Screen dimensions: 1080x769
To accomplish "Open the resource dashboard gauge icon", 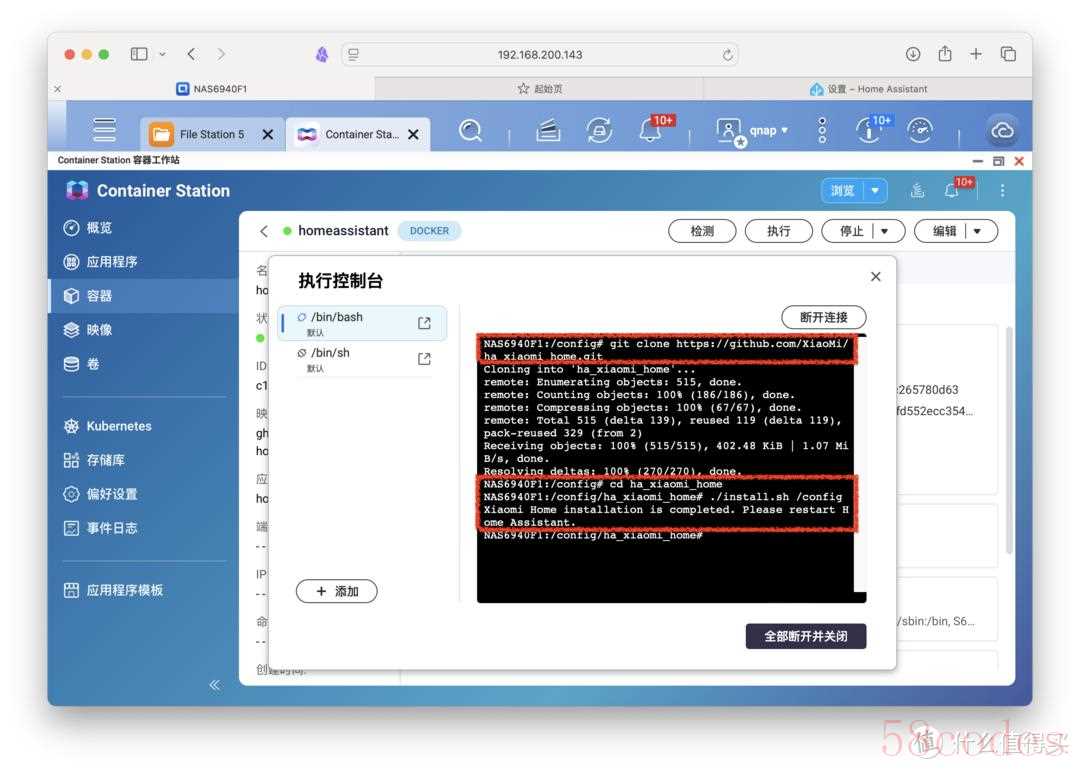I will (x=920, y=130).
